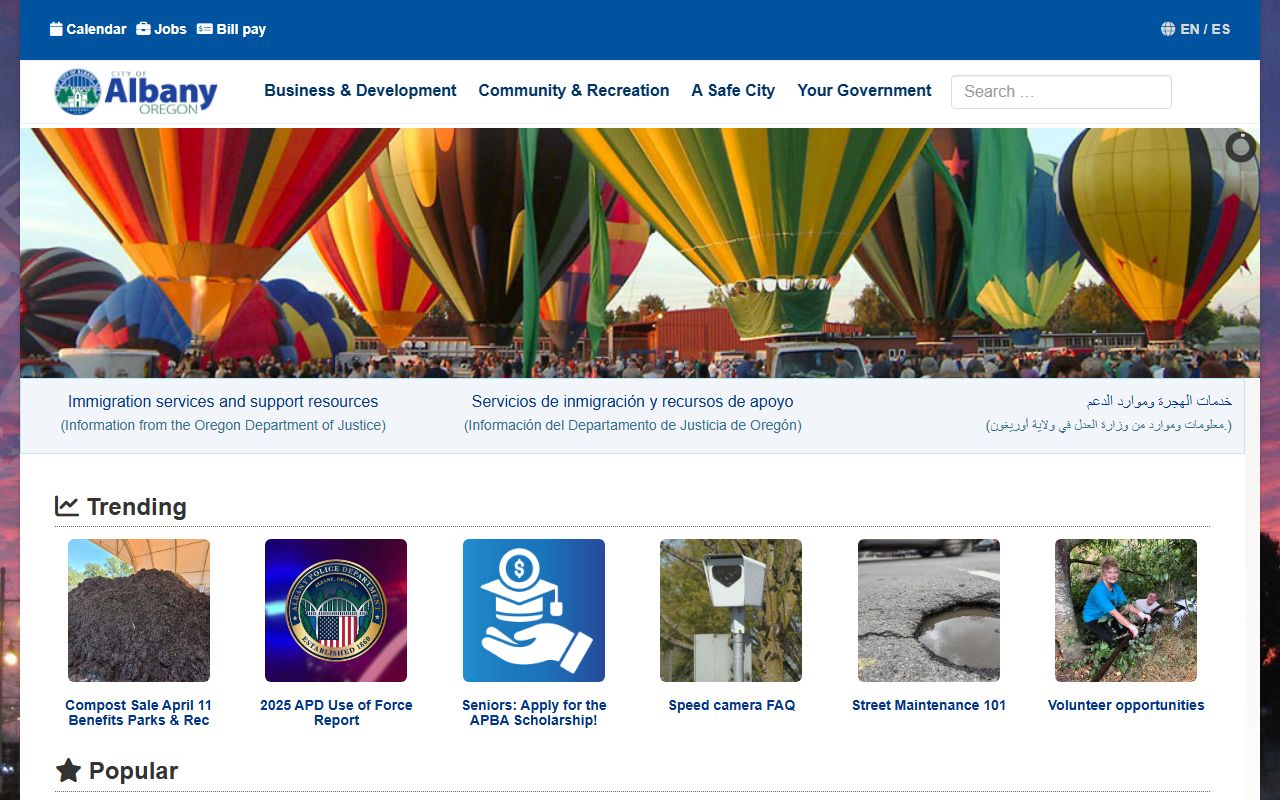Open Community & Recreation menu
1280x800 pixels.
[574, 90]
